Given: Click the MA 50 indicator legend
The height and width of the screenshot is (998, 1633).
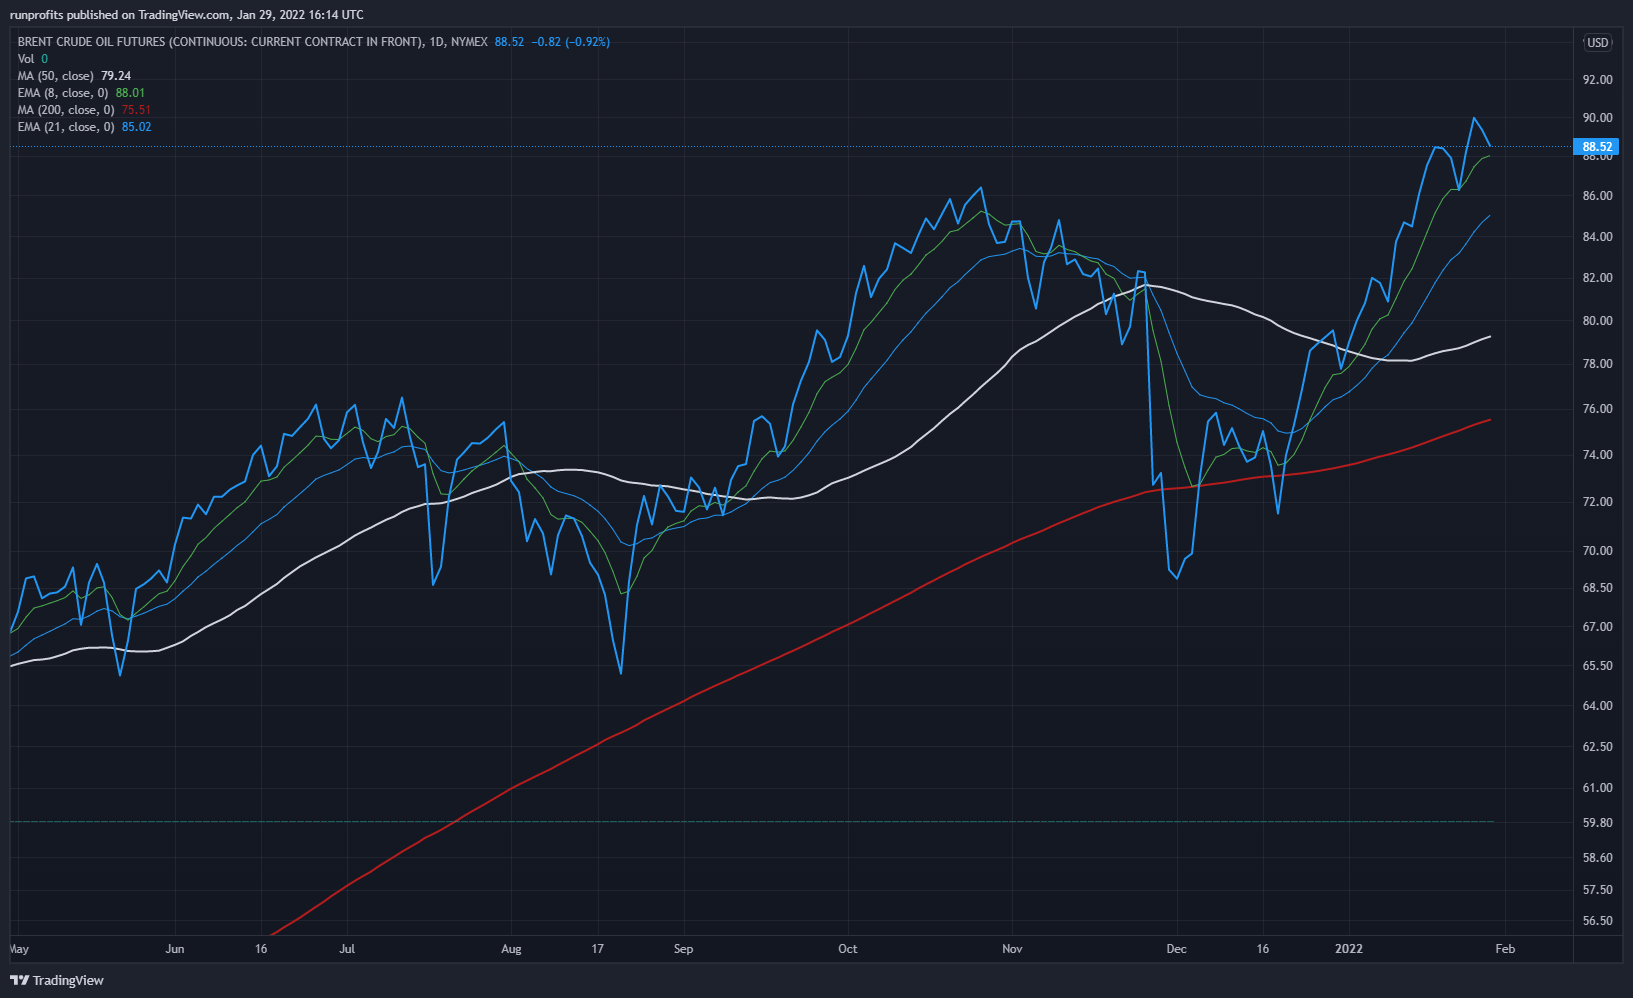Looking at the screenshot, I should (55, 76).
